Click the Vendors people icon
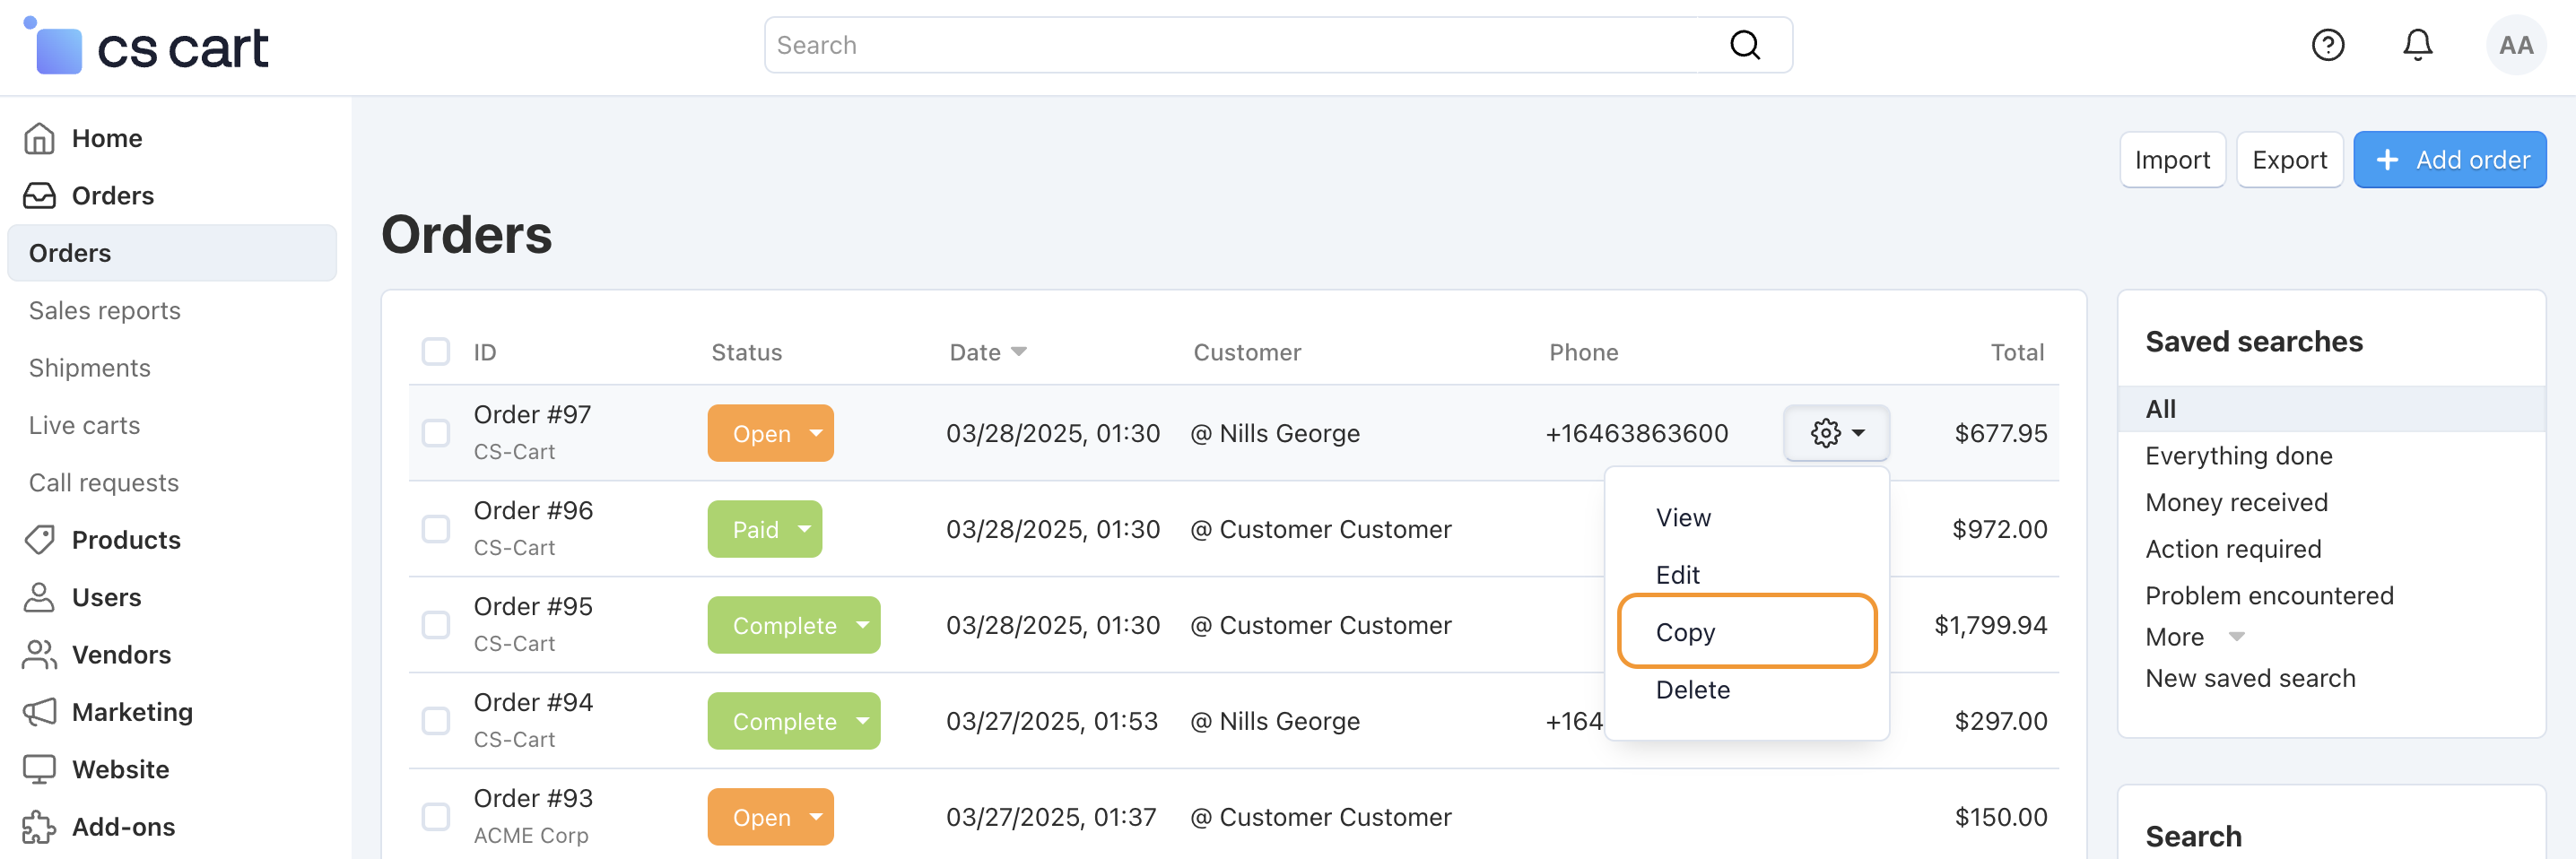 (x=39, y=654)
